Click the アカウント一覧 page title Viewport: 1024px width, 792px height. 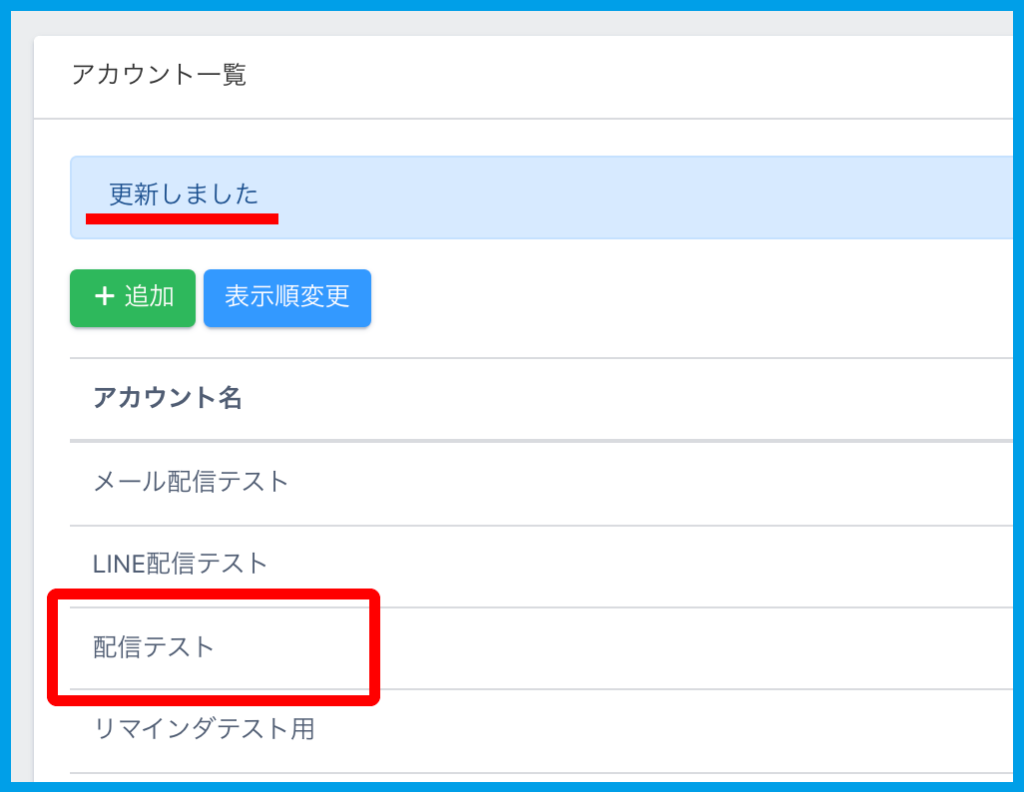(x=159, y=75)
